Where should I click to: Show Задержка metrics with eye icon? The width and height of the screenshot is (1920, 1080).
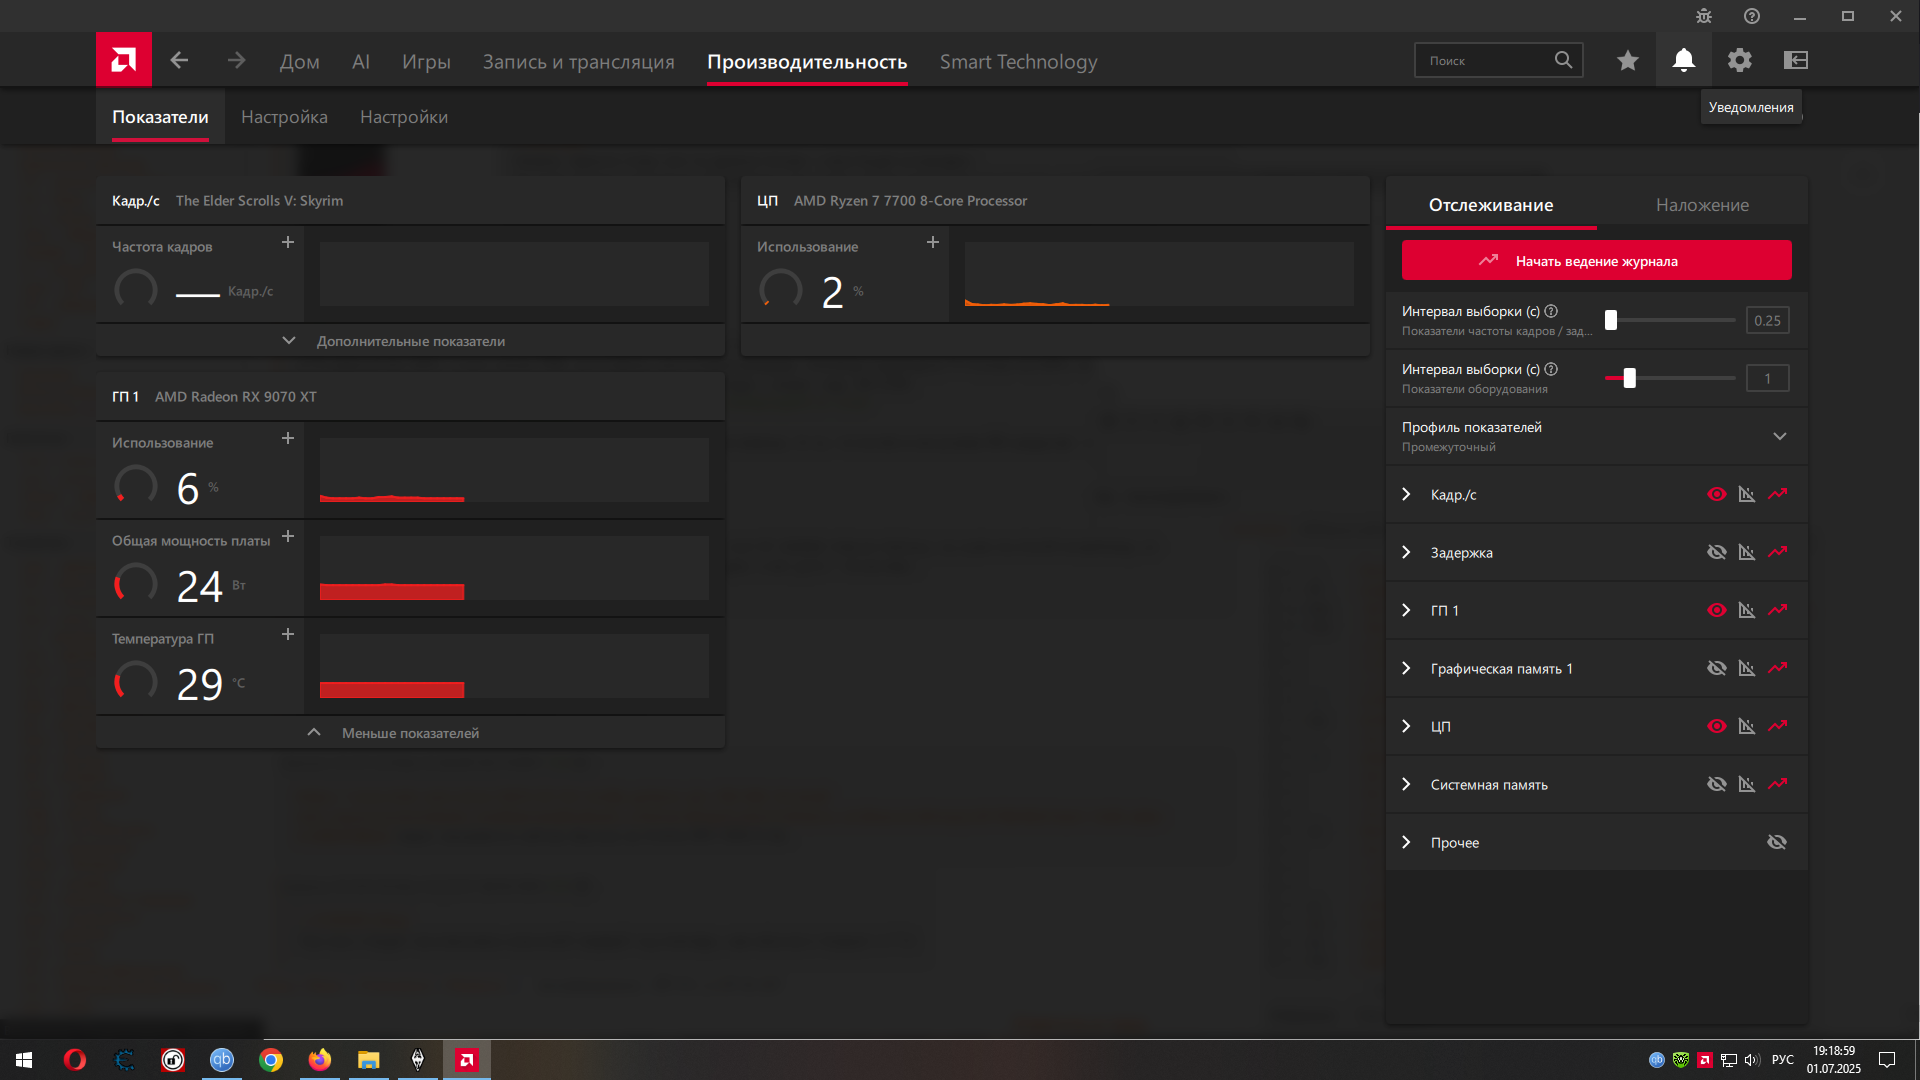1717,552
